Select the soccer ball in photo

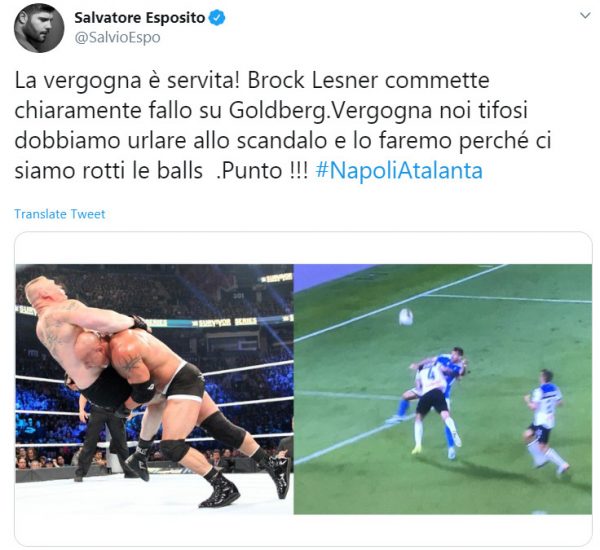coord(406,317)
